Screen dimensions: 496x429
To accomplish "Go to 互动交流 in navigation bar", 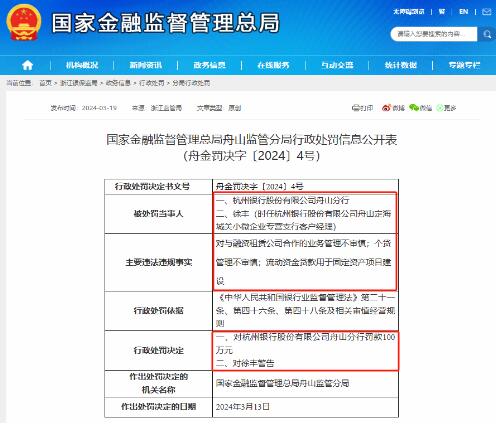I will pyautogui.click(x=337, y=65).
